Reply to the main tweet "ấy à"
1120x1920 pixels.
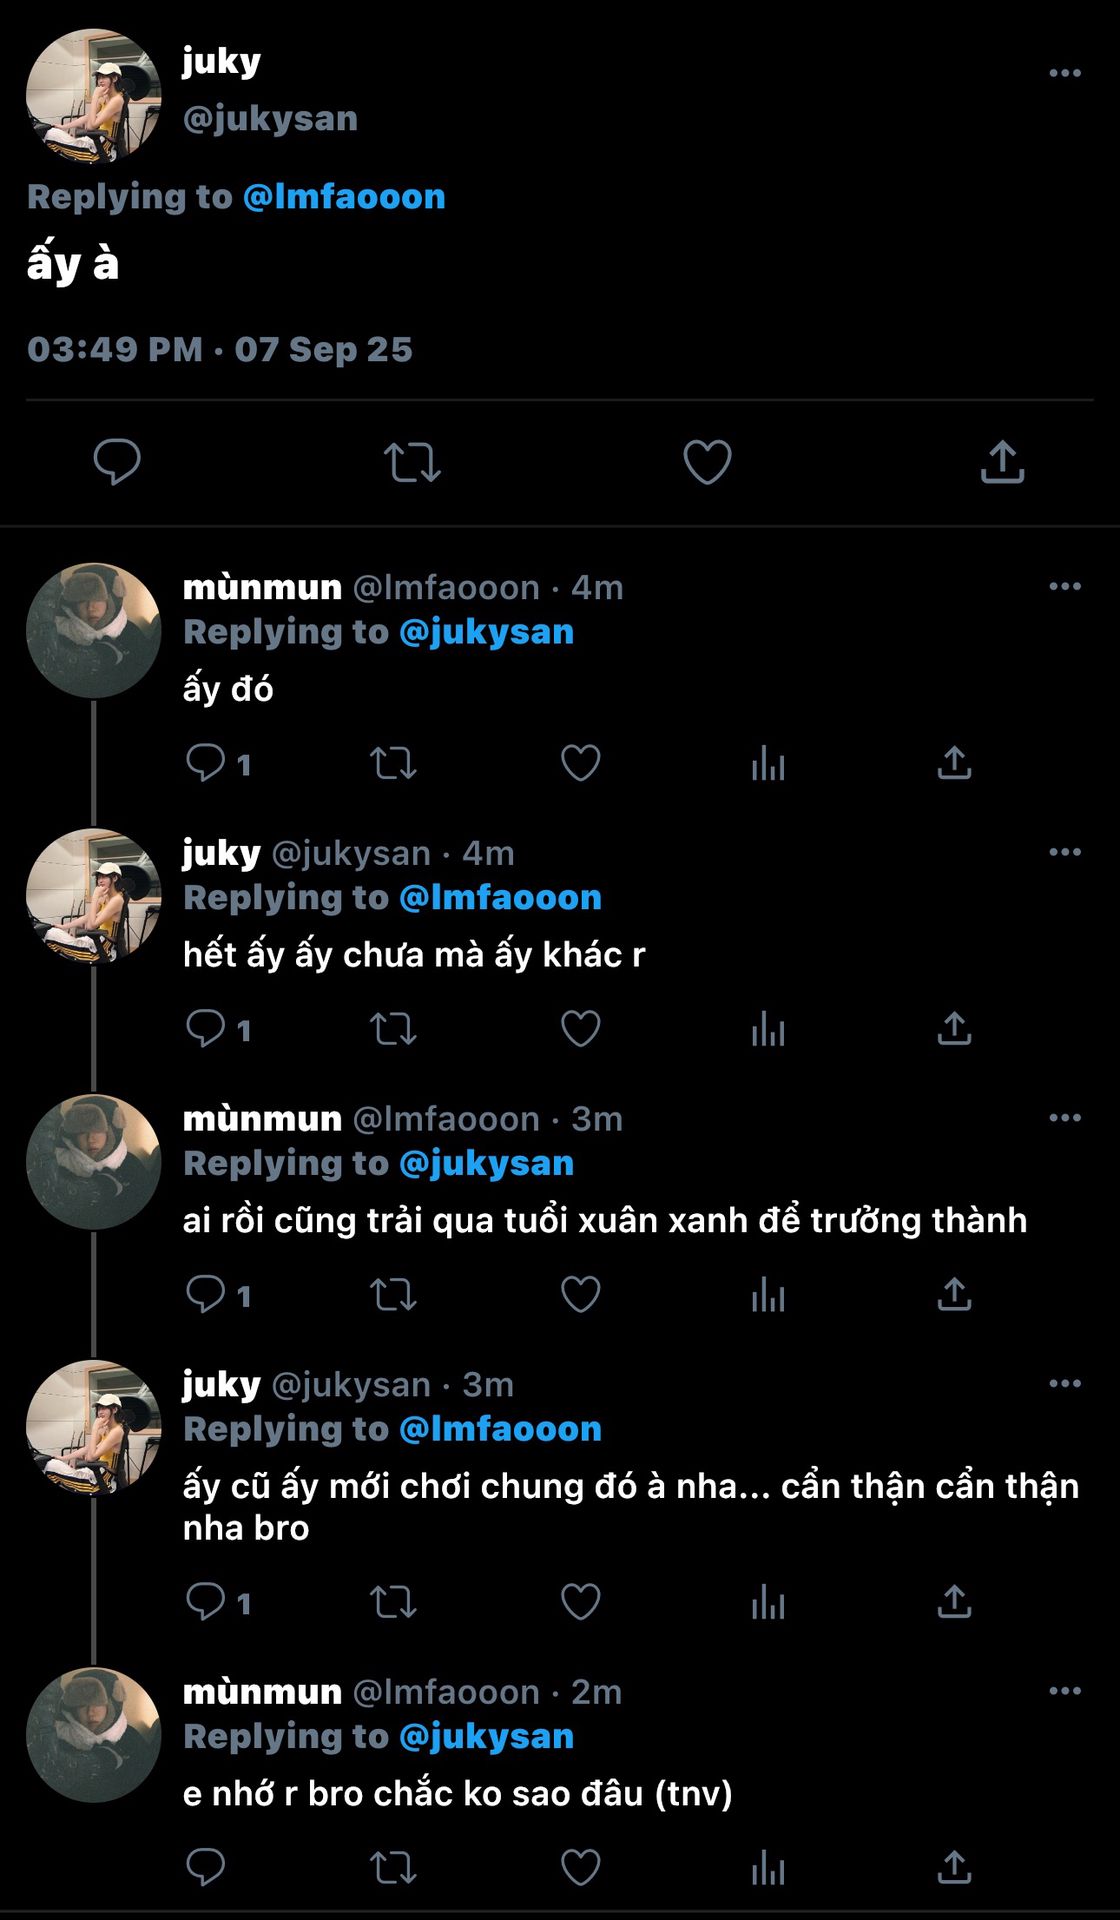tap(117, 462)
